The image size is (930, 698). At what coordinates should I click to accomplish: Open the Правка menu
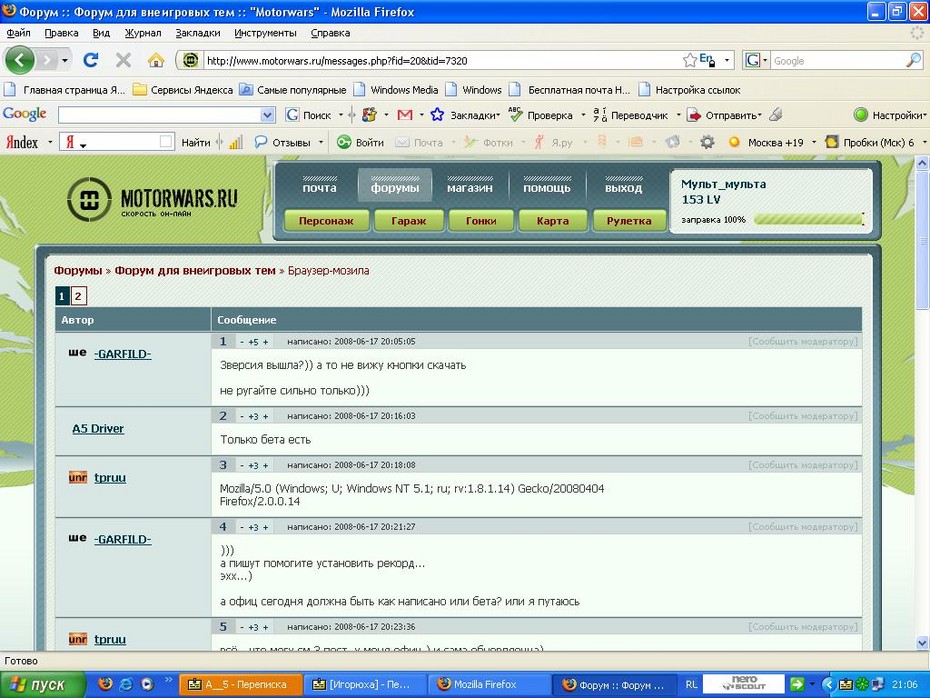point(61,33)
